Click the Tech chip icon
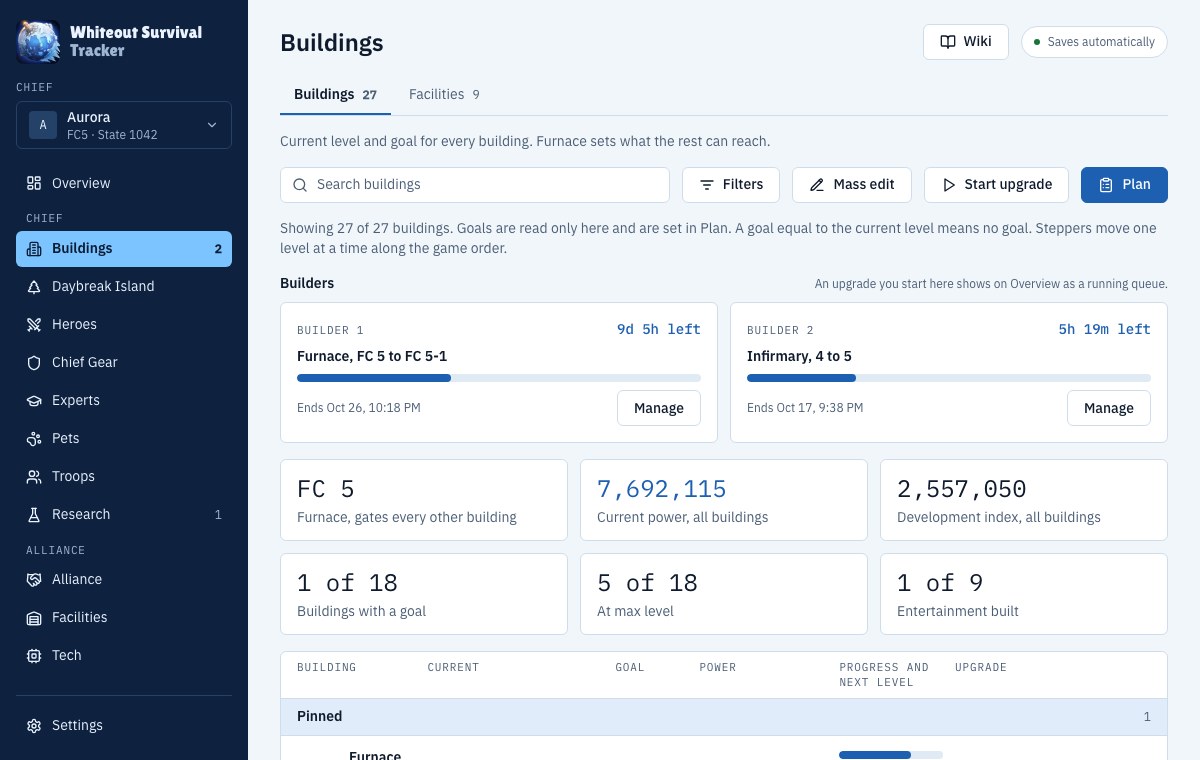1200x760 pixels. tap(34, 656)
